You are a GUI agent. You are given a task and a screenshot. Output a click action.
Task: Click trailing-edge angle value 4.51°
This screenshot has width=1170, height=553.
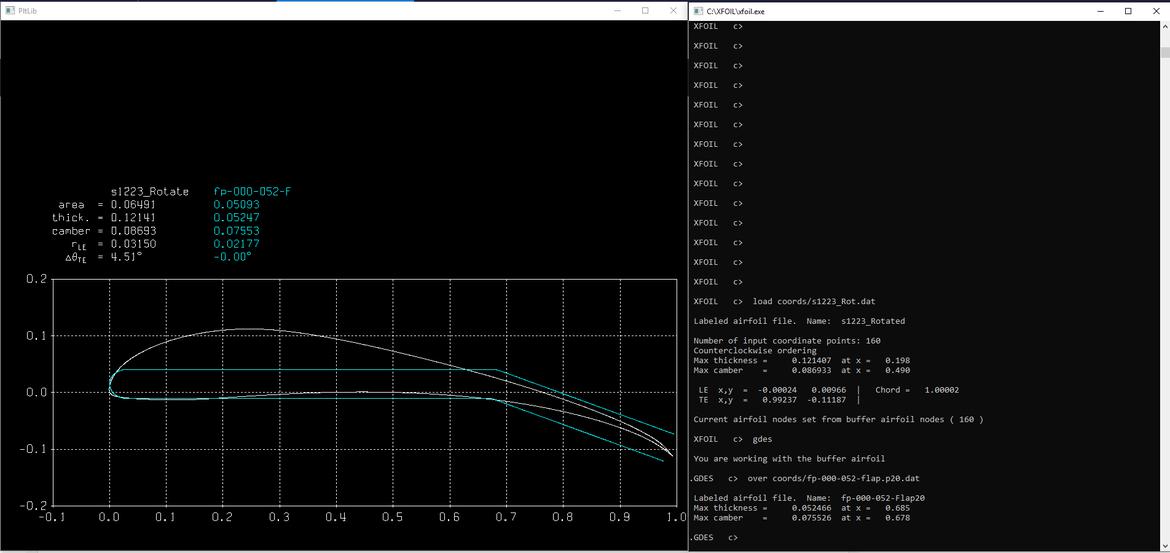[126, 257]
